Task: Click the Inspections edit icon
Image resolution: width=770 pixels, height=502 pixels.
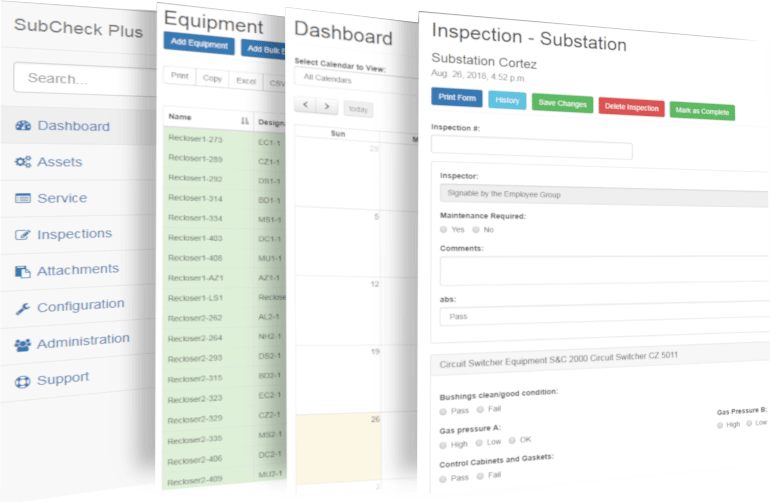Action: pyautogui.click(x=23, y=235)
